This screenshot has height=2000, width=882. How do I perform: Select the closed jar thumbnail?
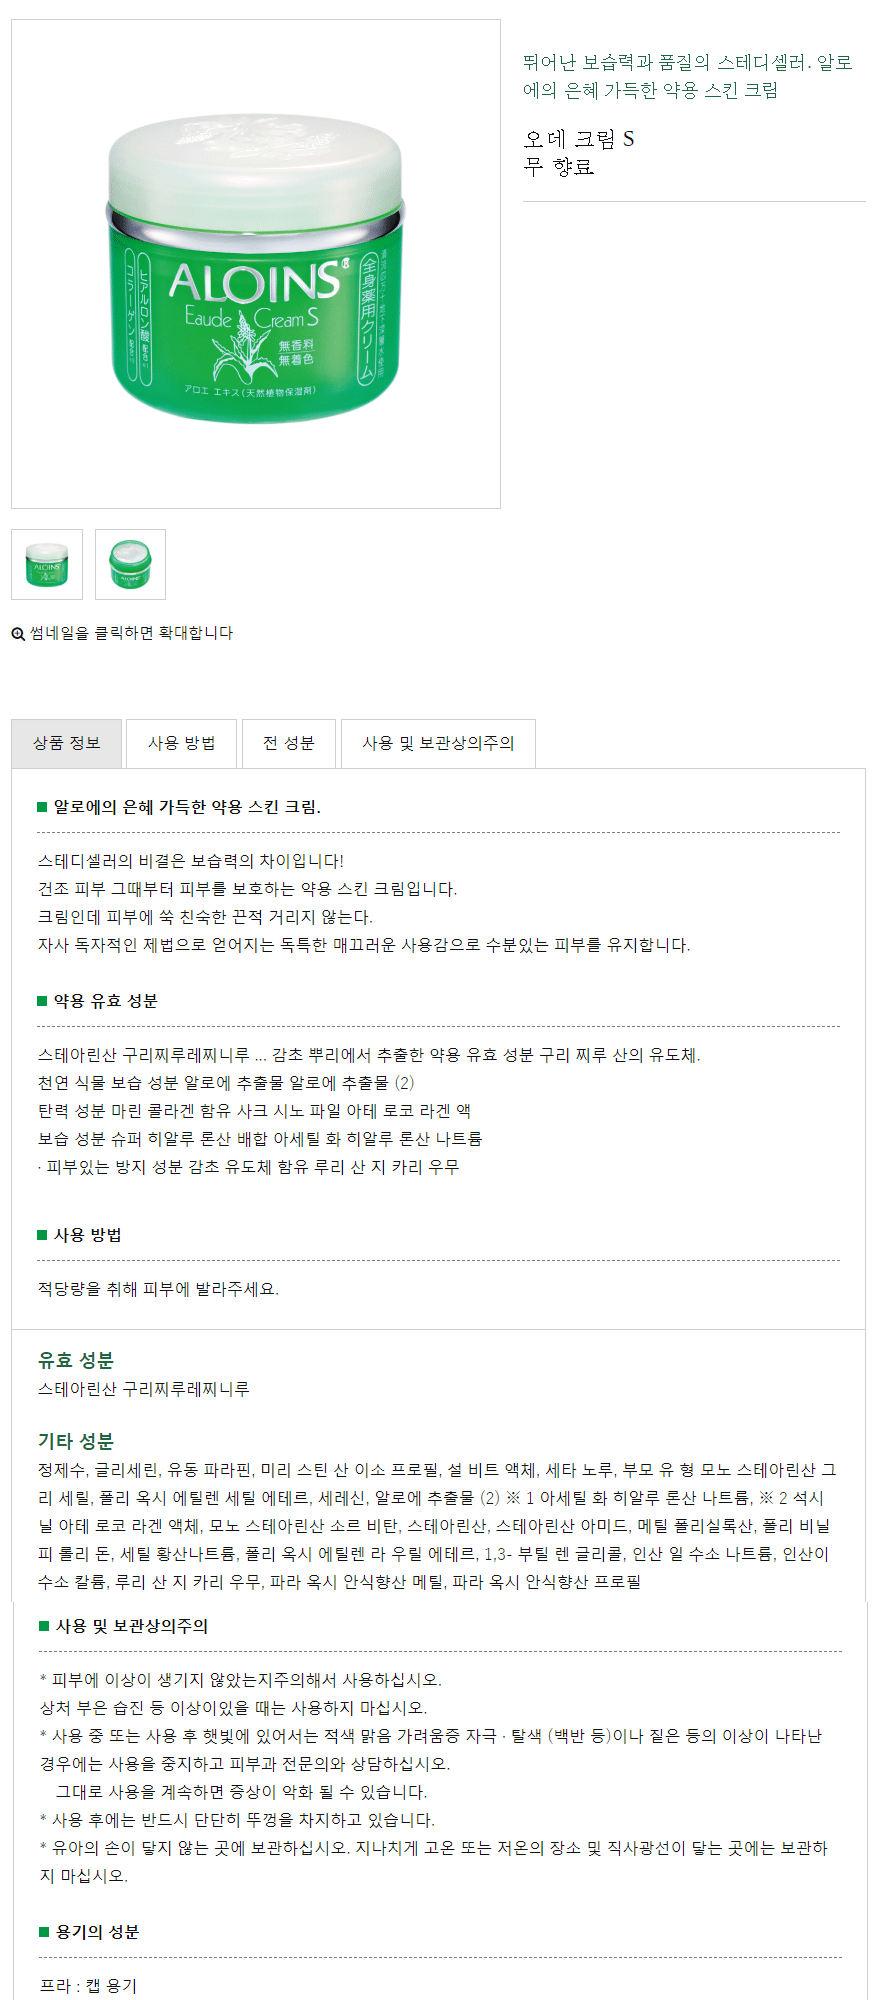pyautogui.click(x=47, y=565)
